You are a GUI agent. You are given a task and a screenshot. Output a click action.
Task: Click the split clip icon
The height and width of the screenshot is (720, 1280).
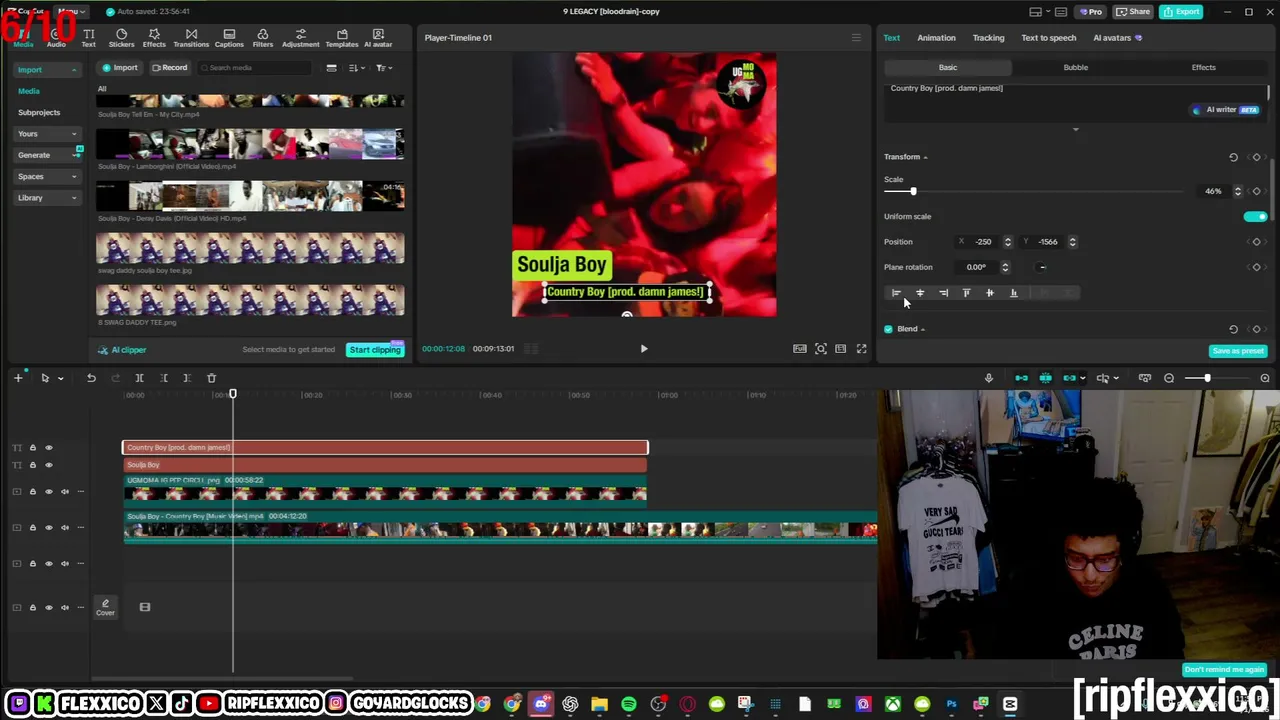tap(139, 378)
